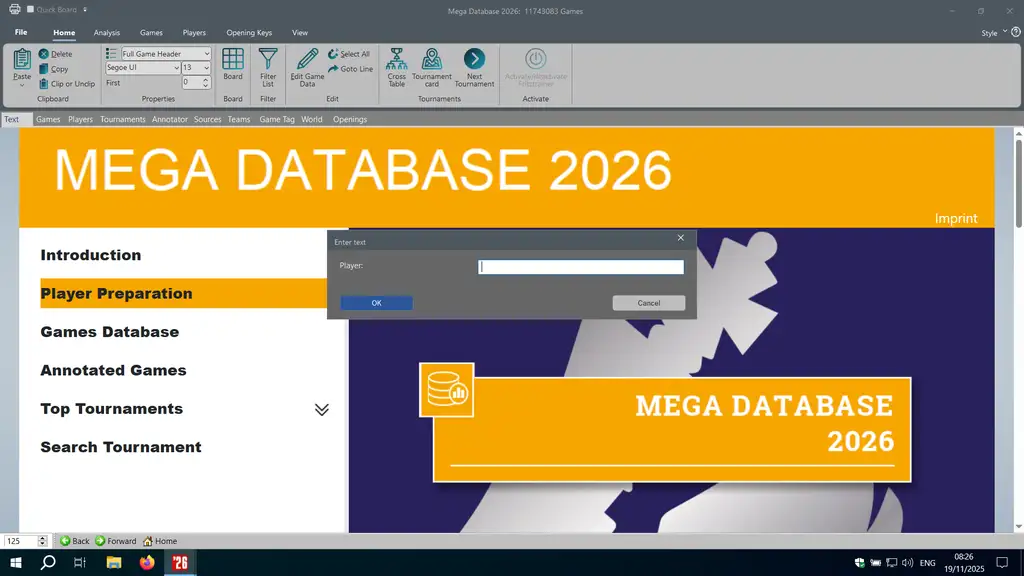Go to Next Tournament
Screen dimensions: 1024x576
(474, 60)
